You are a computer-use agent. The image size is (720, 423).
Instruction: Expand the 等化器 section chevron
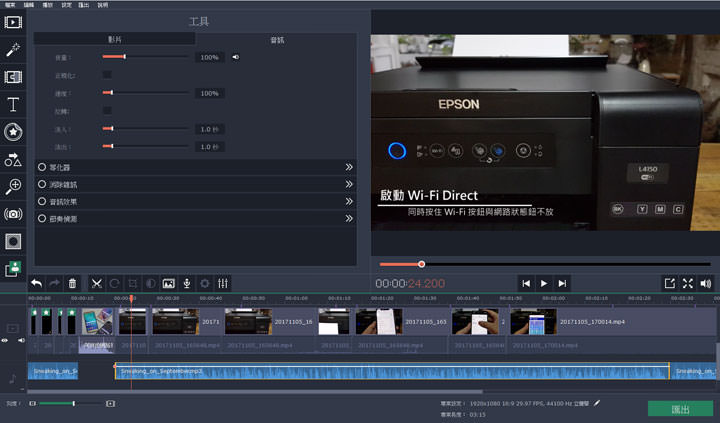(x=349, y=167)
